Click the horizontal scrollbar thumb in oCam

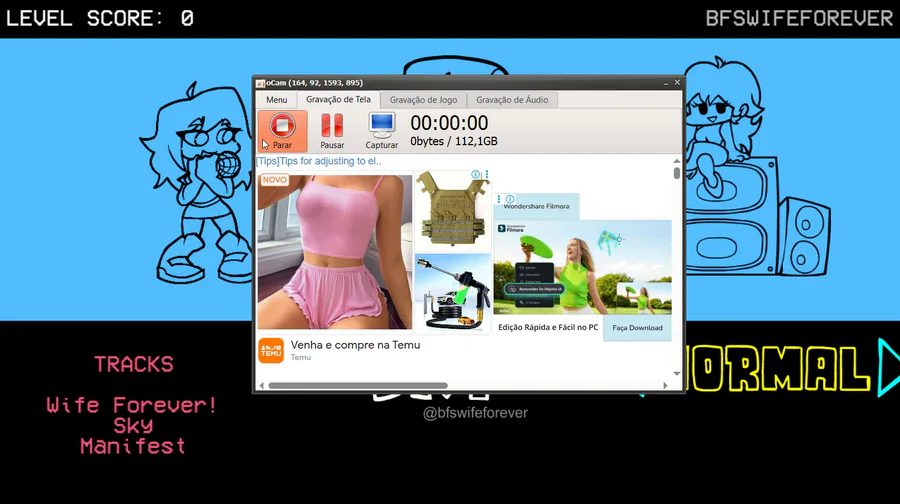click(358, 386)
